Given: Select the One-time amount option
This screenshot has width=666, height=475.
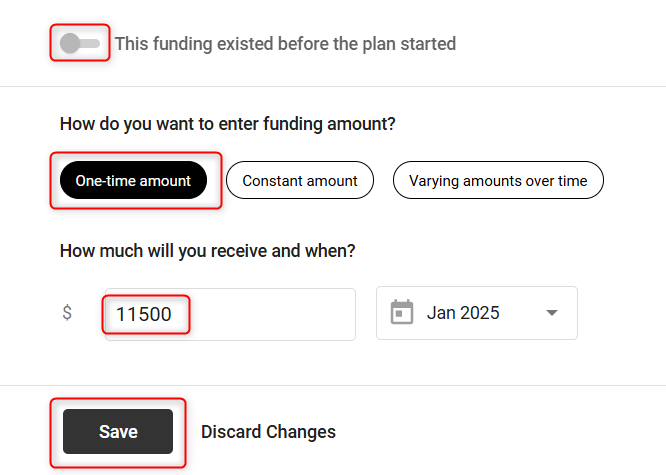Looking at the screenshot, I should 133,181.
